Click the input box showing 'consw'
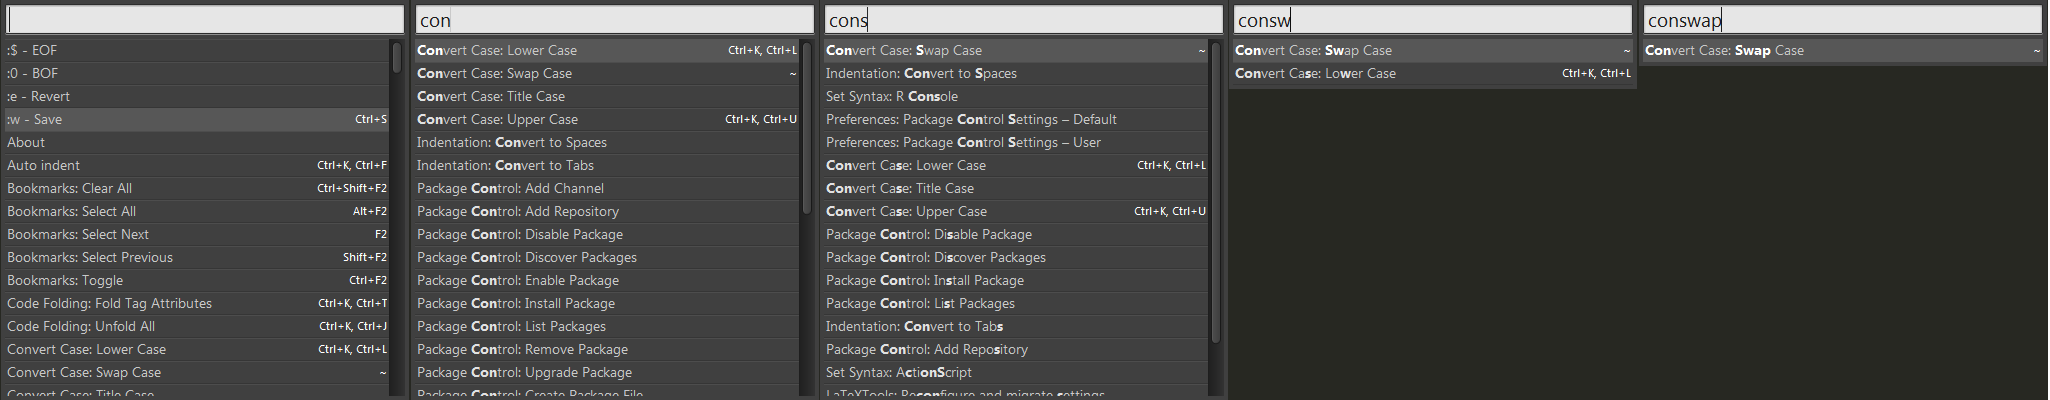 point(1432,20)
